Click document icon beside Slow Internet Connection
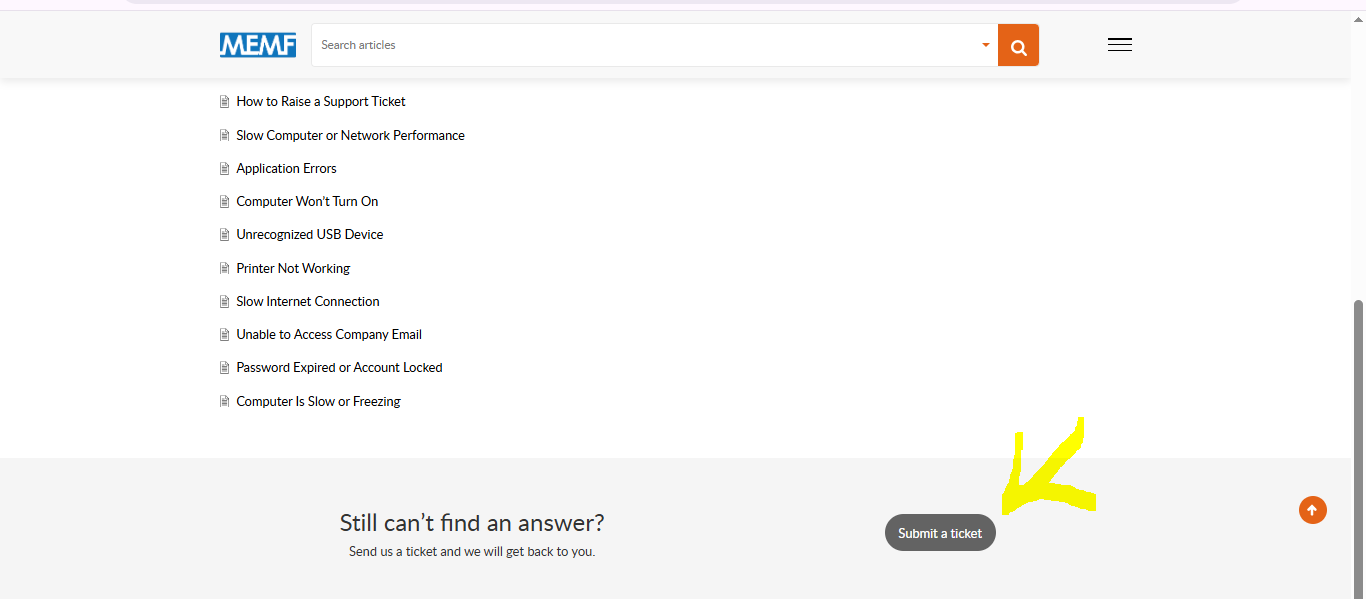The height and width of the screenshot is (599, 1366). click(225, 302)
